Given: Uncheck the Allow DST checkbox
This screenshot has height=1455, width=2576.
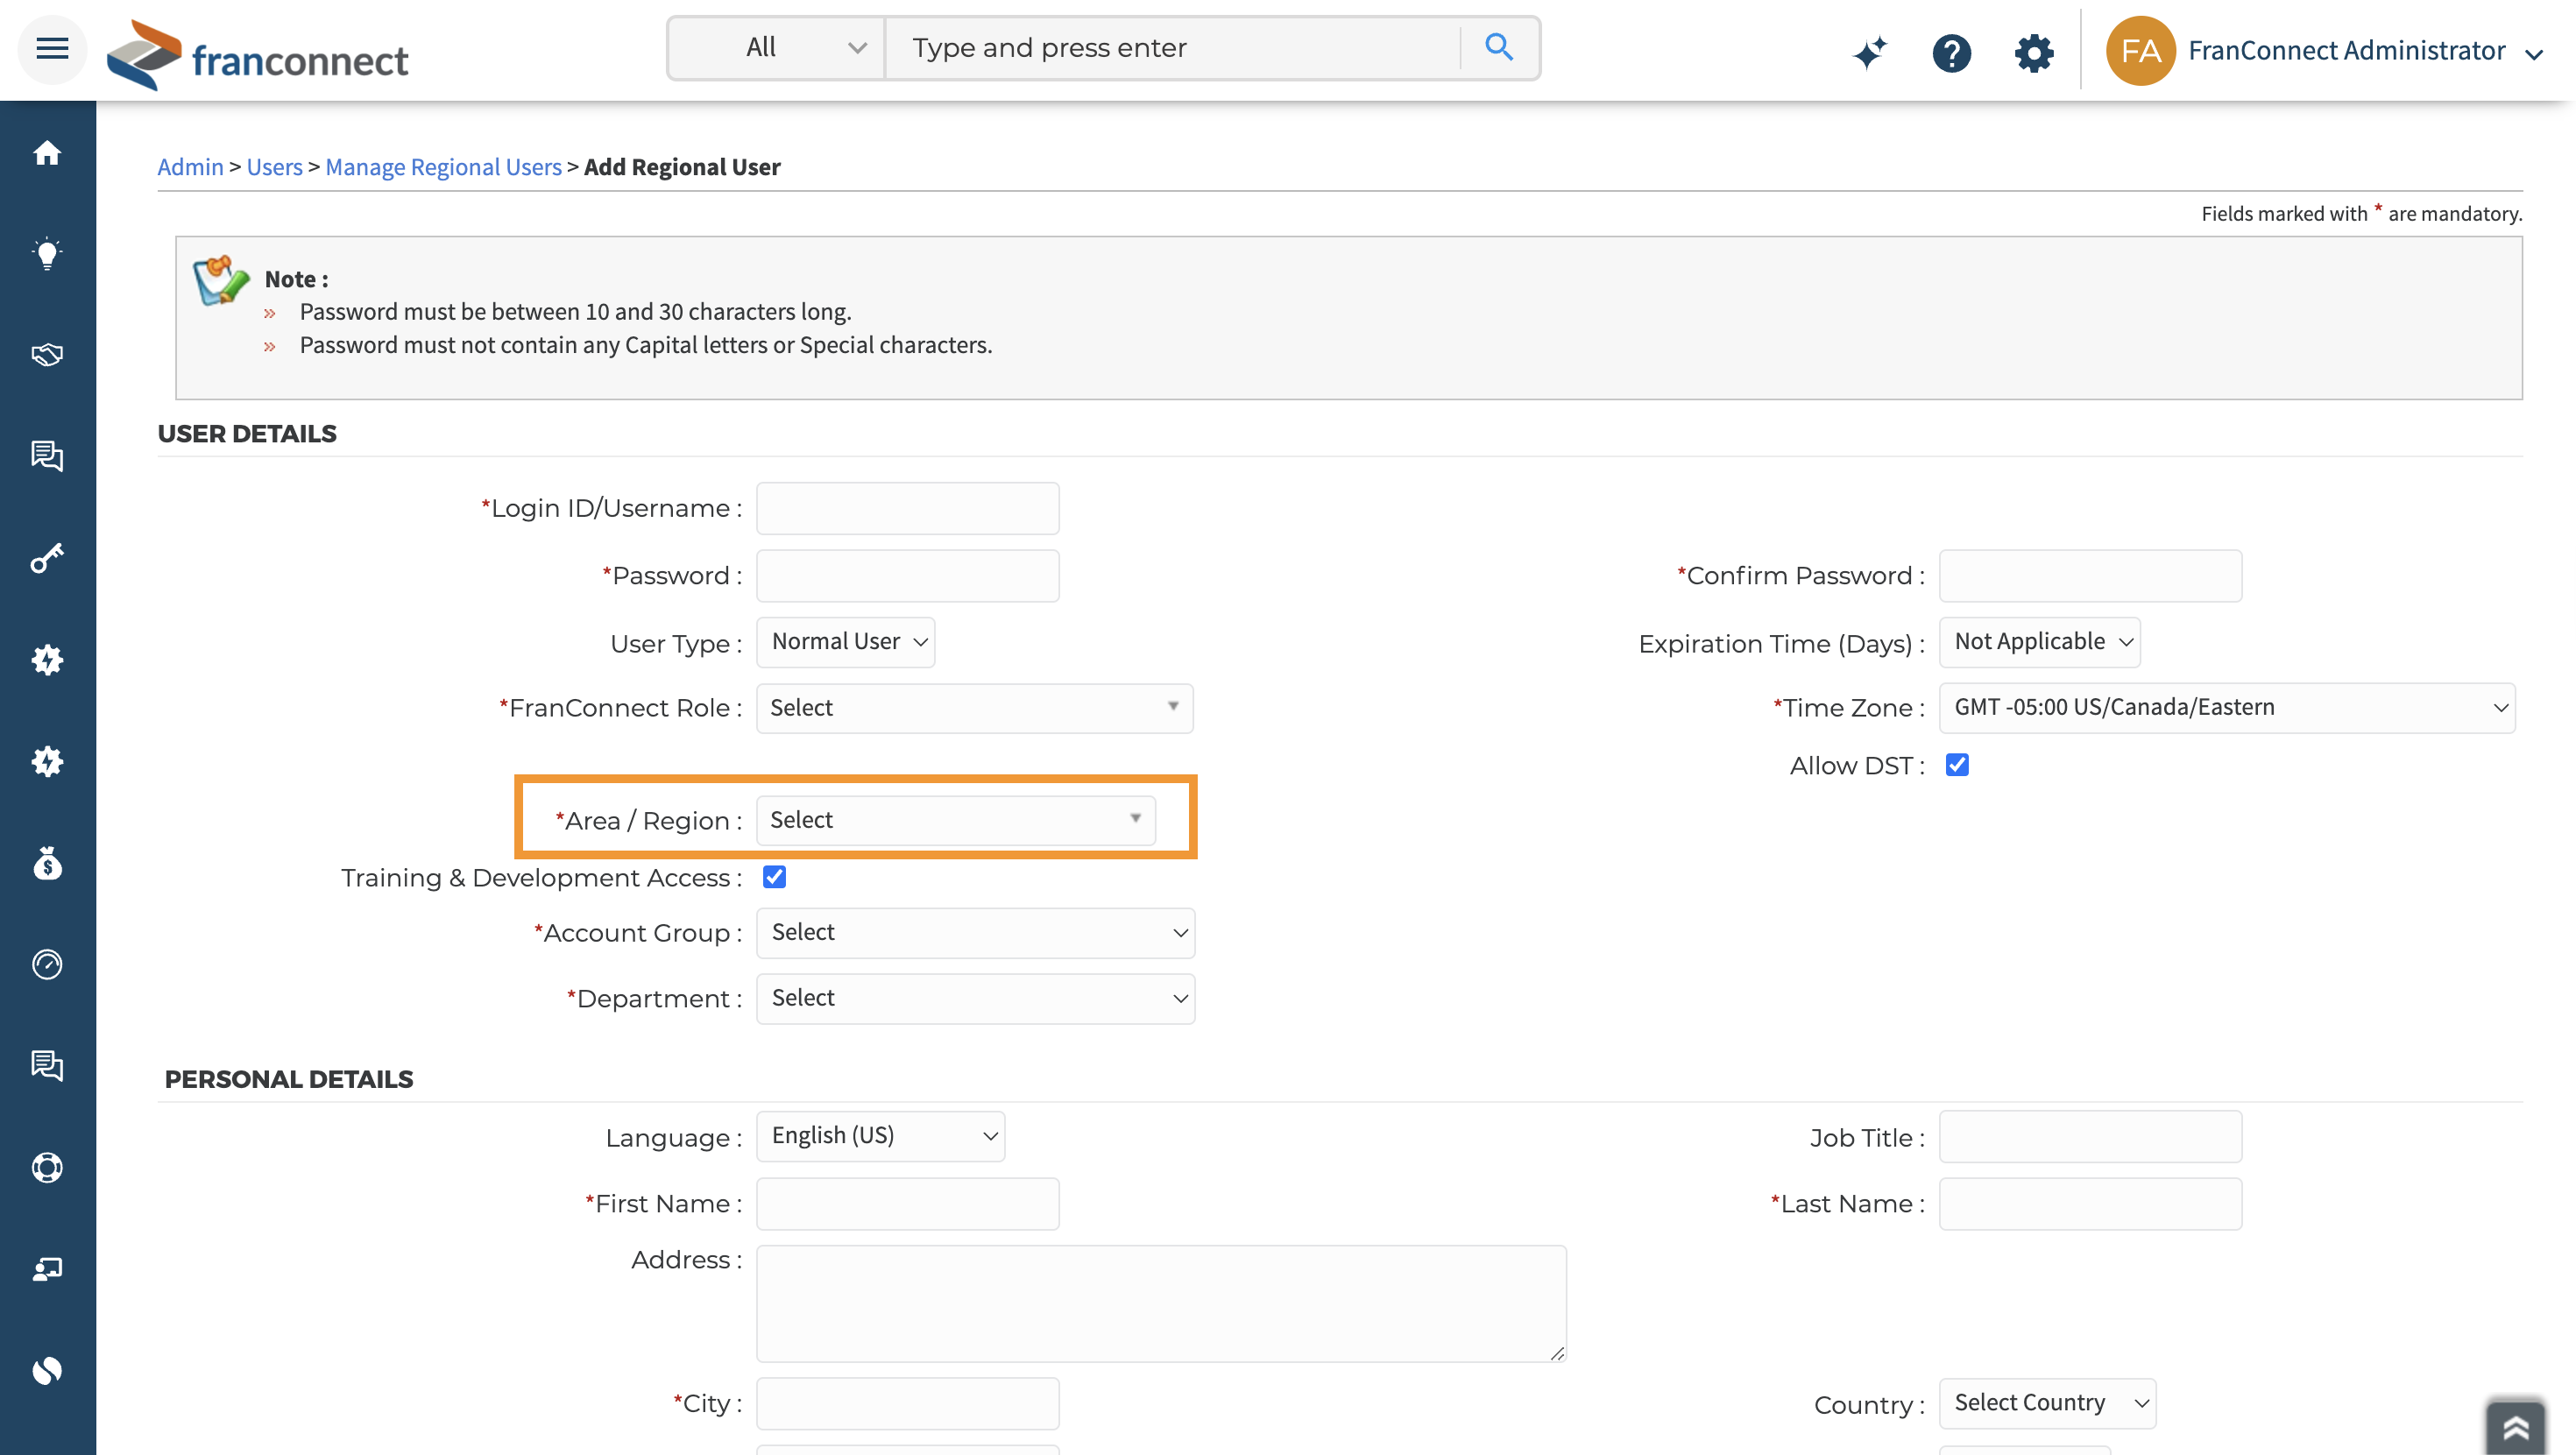Looking at the screenshot, I should pos(1957,765).
